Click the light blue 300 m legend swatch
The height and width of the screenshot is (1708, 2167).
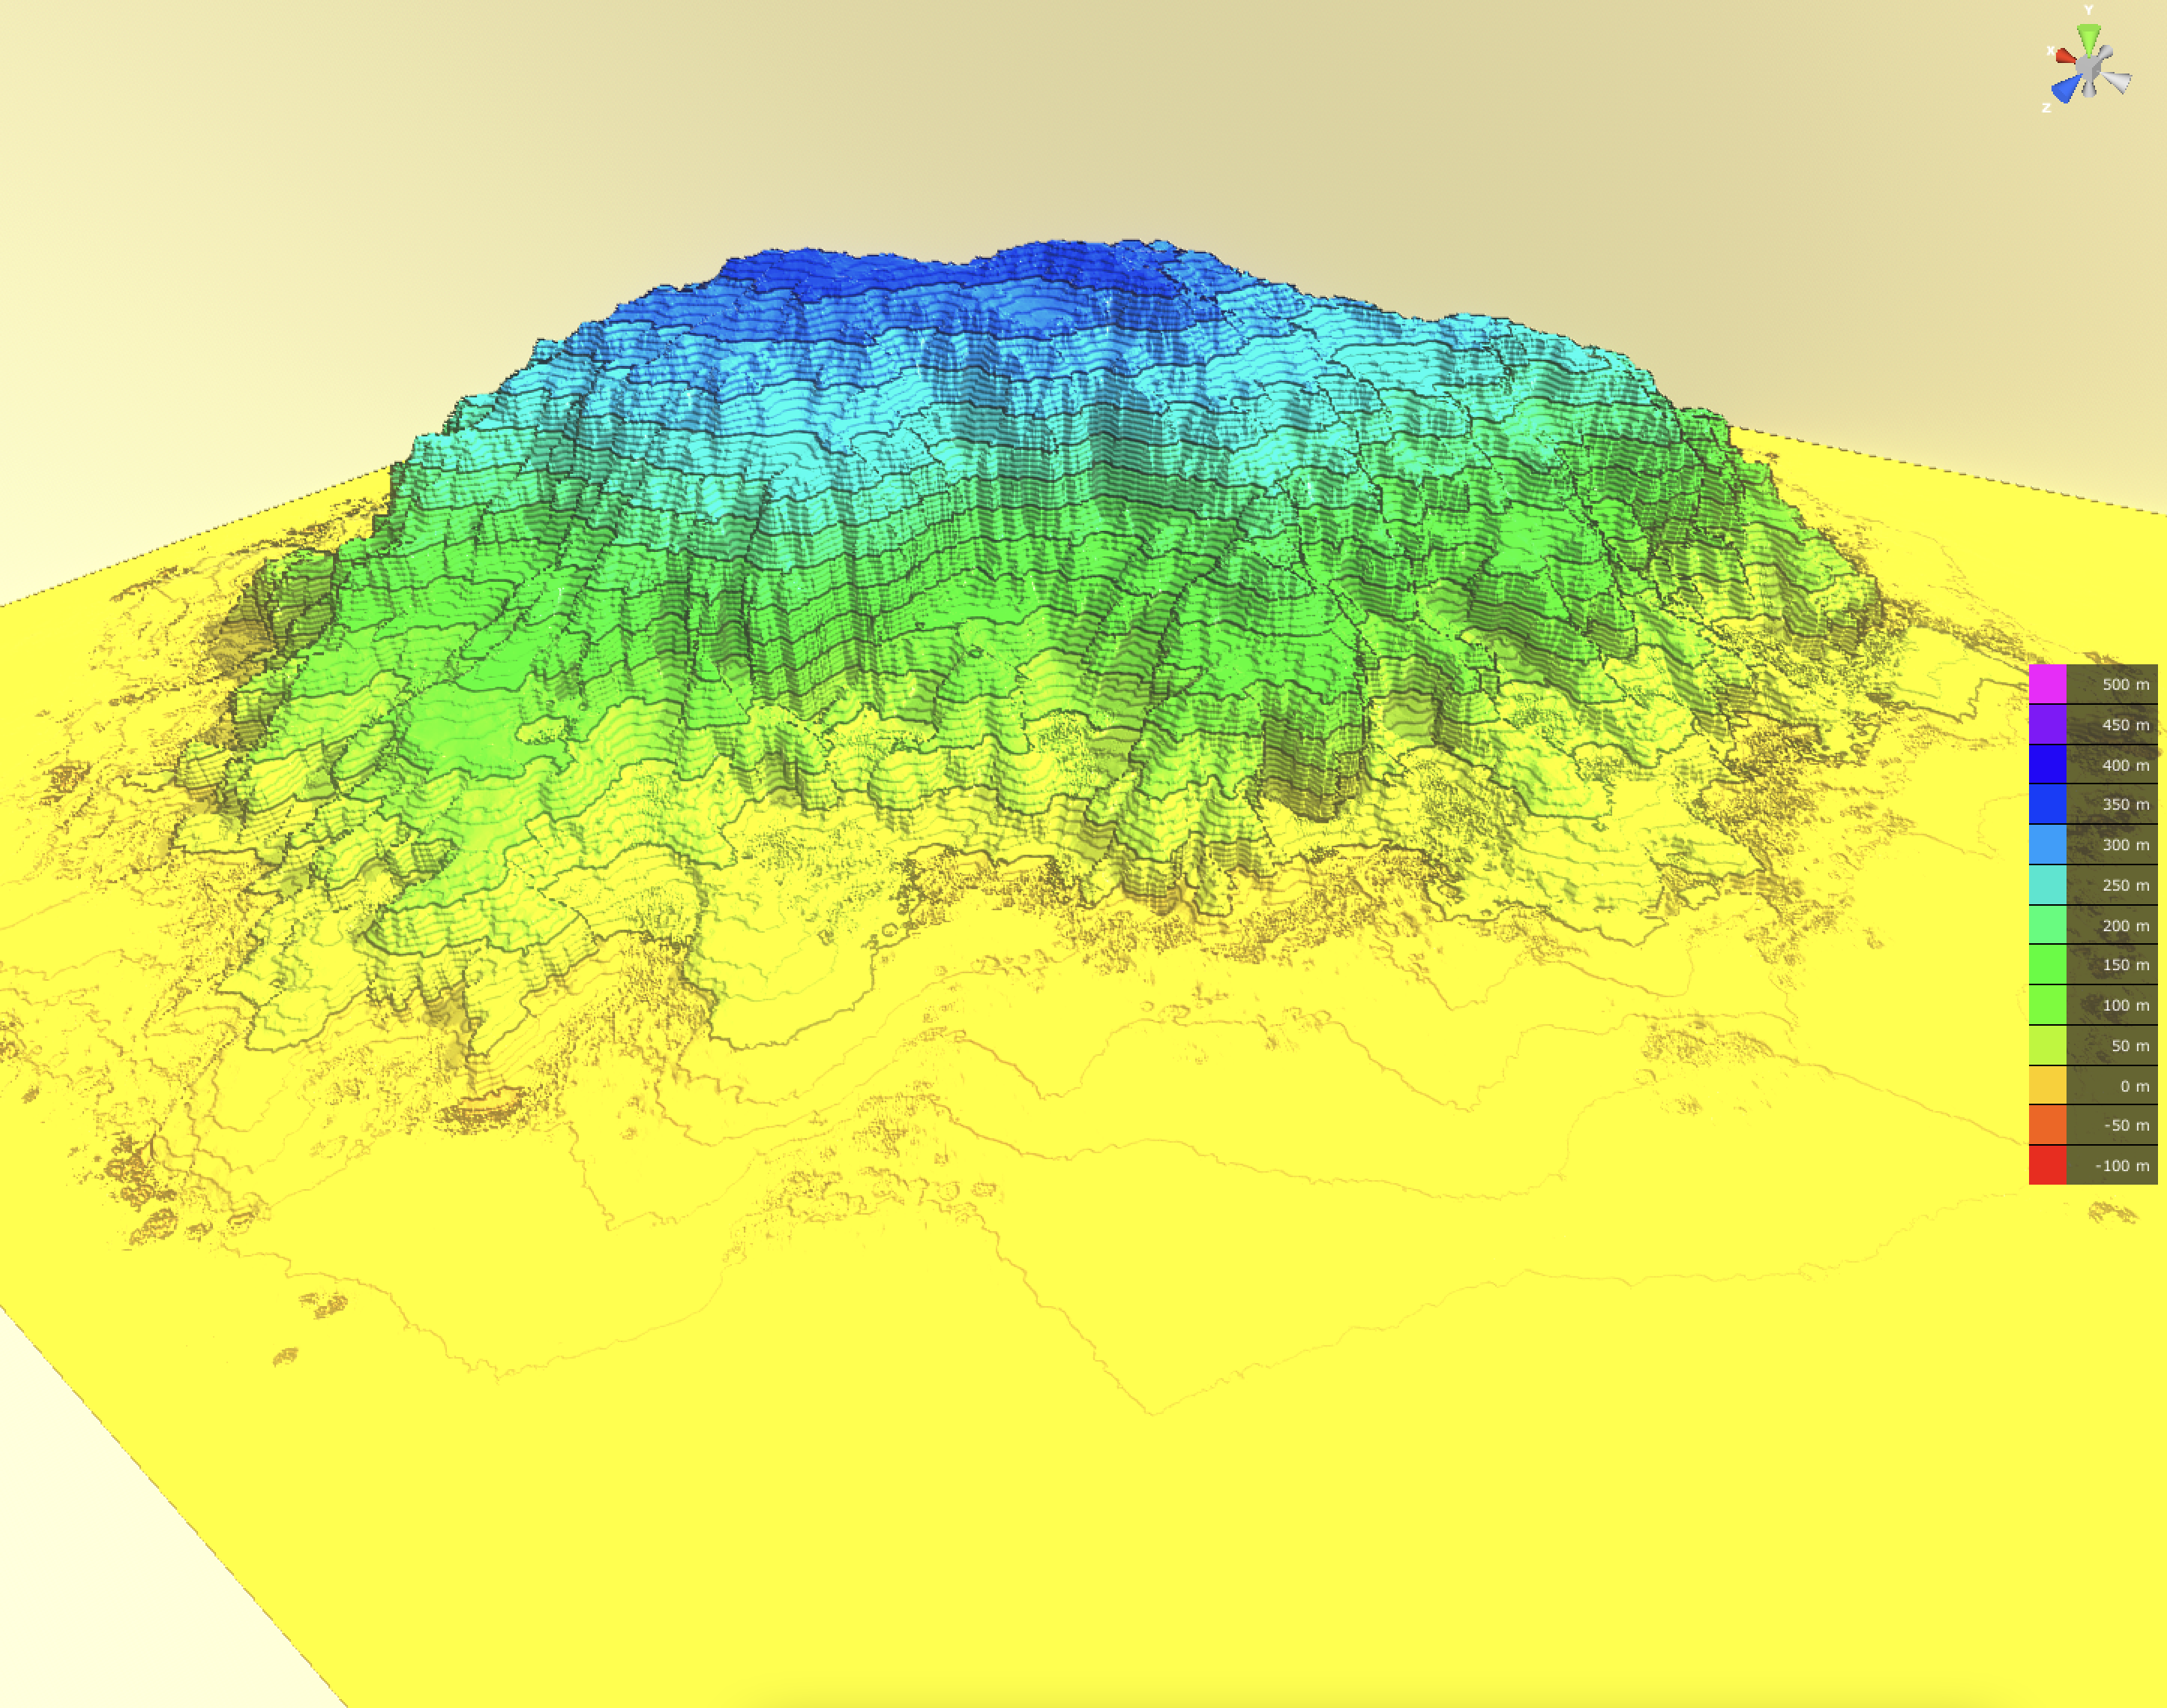pyautogui.click(x=2047, y=844)
